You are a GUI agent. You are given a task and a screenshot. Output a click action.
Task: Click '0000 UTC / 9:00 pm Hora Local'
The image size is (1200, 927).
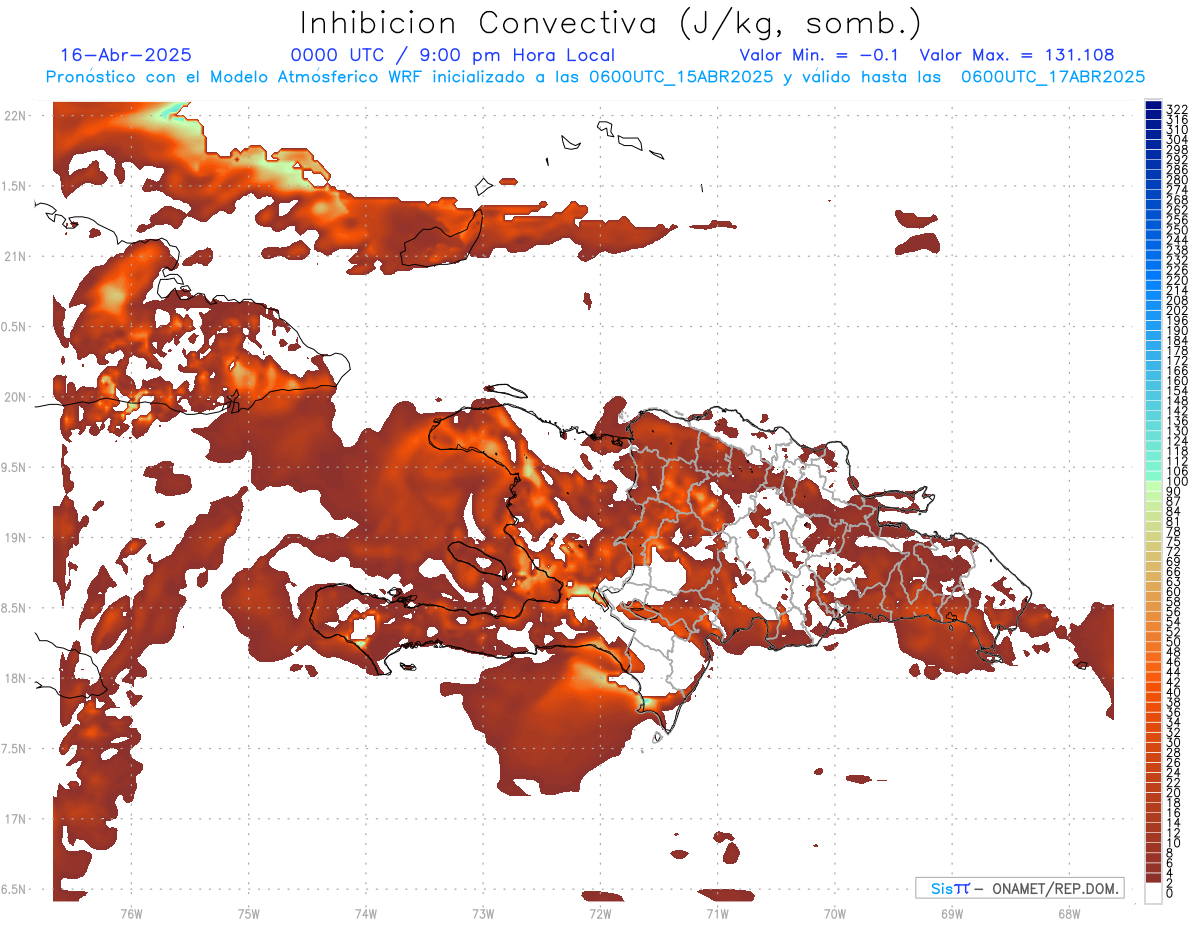click(x=452, y=55)
